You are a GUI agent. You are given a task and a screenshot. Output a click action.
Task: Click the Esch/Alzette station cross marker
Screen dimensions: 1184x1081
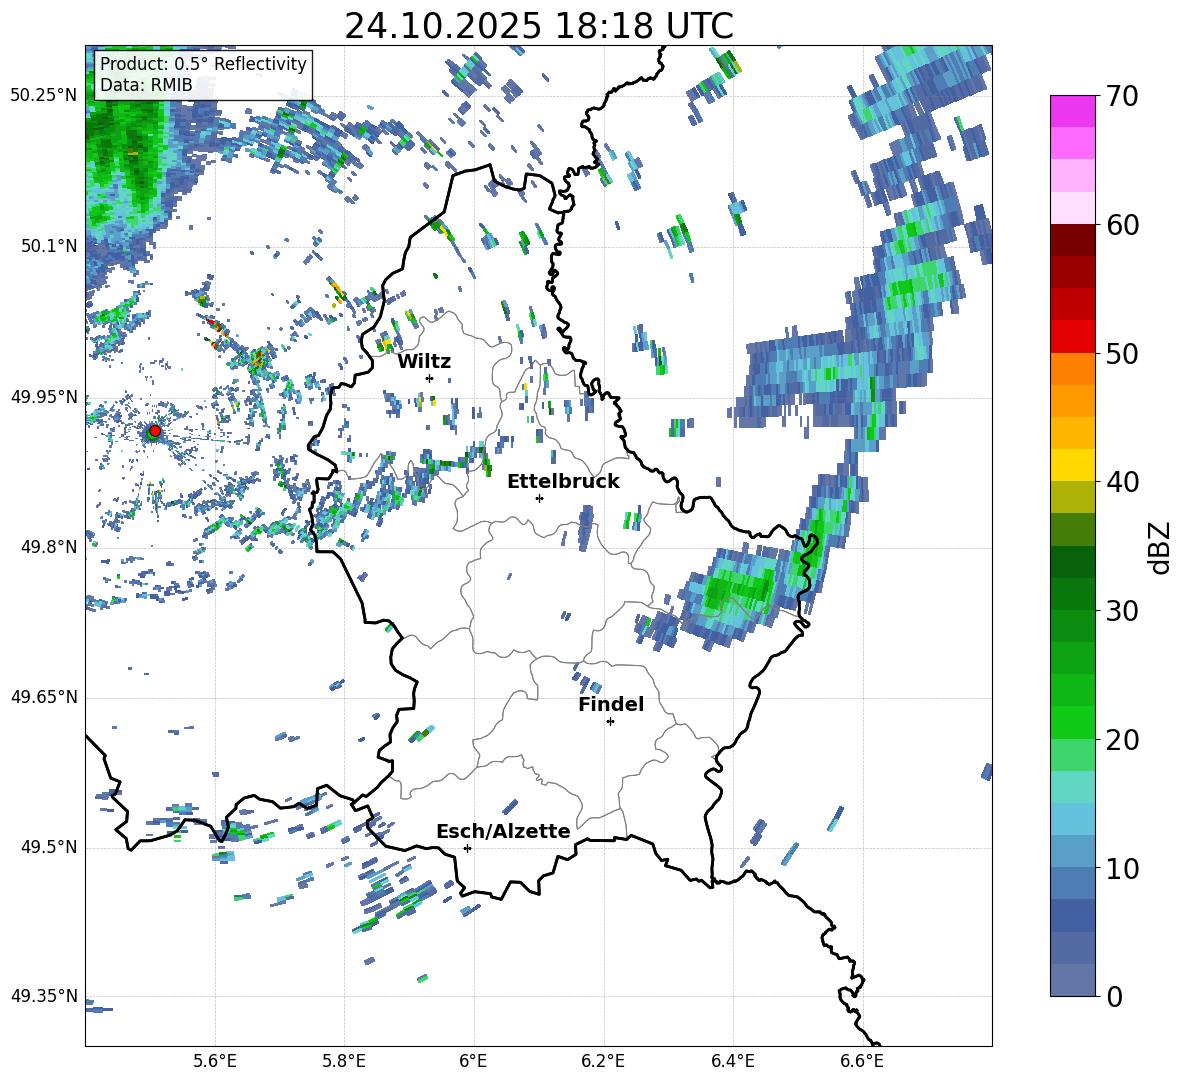[467, 848]
